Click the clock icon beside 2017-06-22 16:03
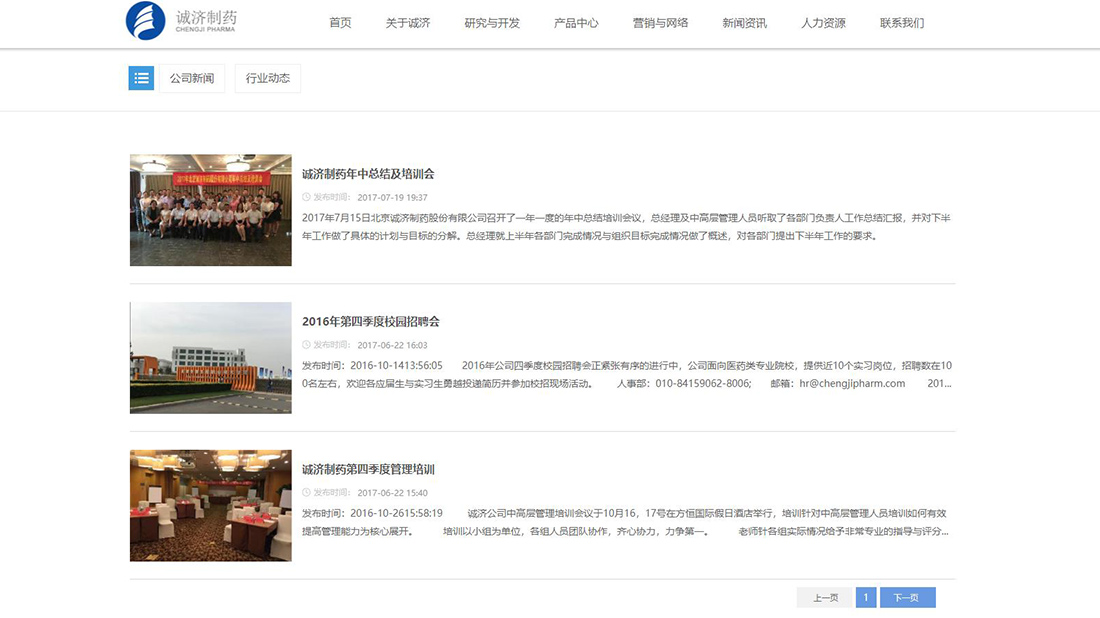Image resolution: width=1100 pixels, height=618 pixels. click(306, 344)
